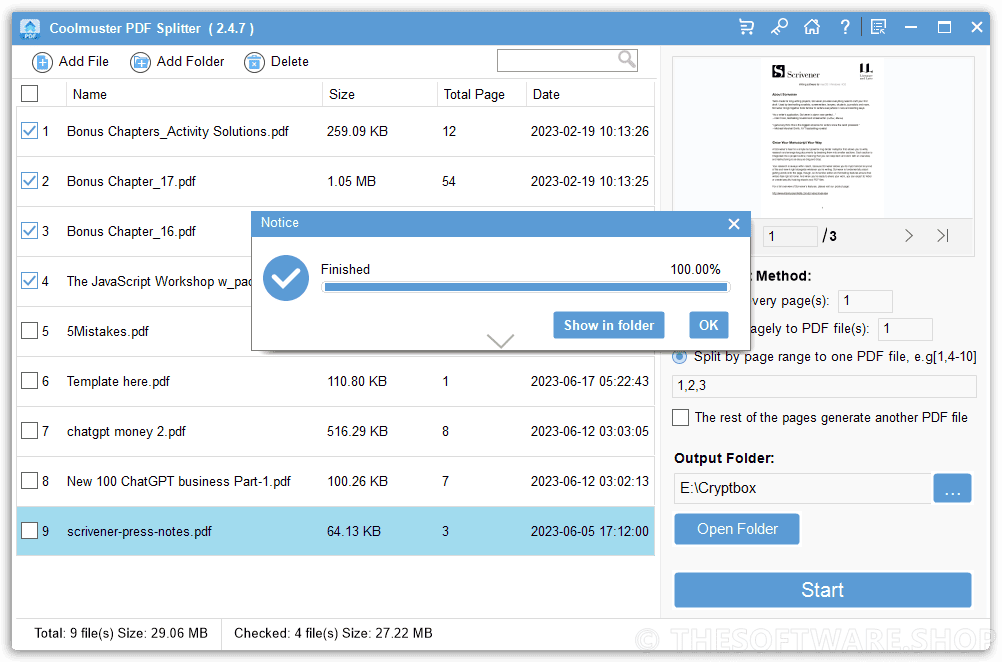Click the Finished checkmark icon
Viewport: 1002px width, 662px height.
(x=286, y=278)
